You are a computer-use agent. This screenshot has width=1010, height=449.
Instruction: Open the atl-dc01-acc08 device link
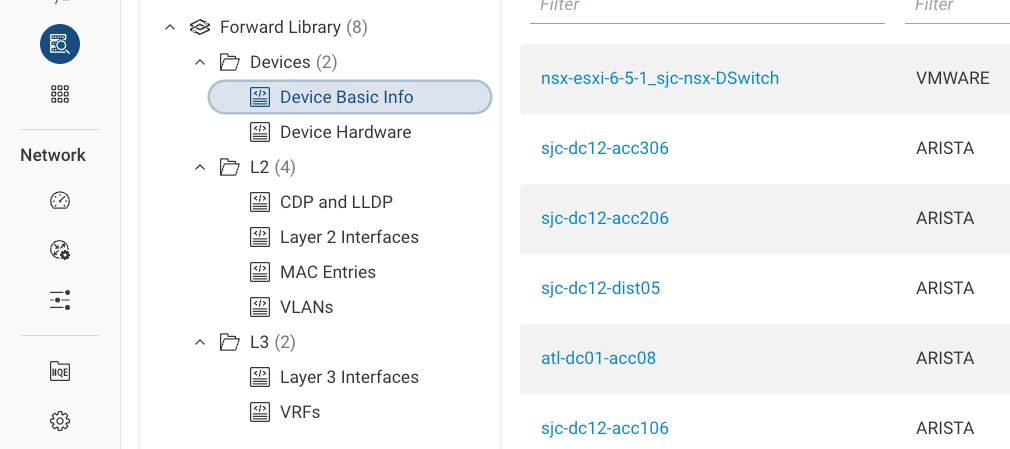(x=598, y=358)
